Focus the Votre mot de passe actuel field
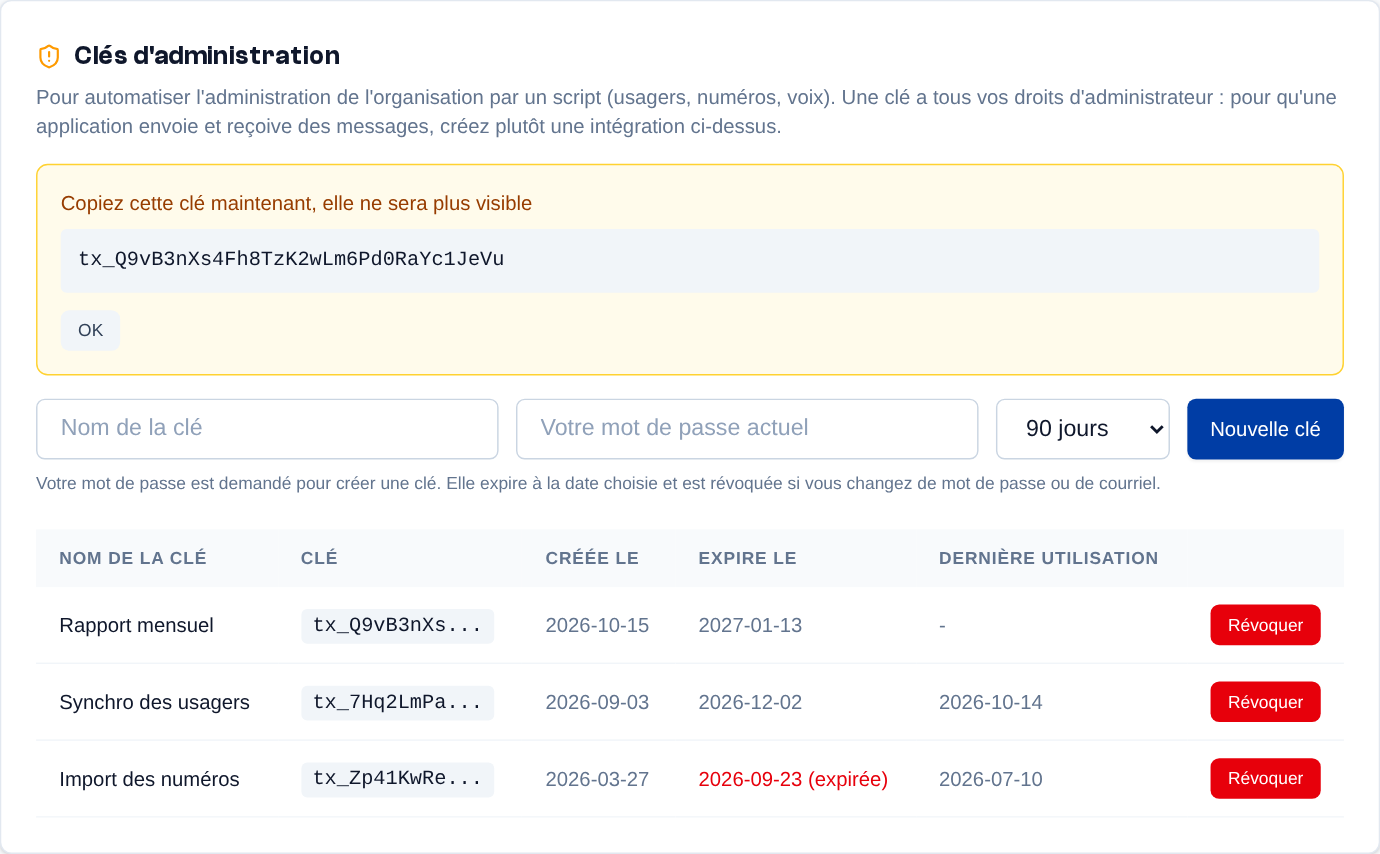The height and width of the screenshot is (854, 1380). 747,429
